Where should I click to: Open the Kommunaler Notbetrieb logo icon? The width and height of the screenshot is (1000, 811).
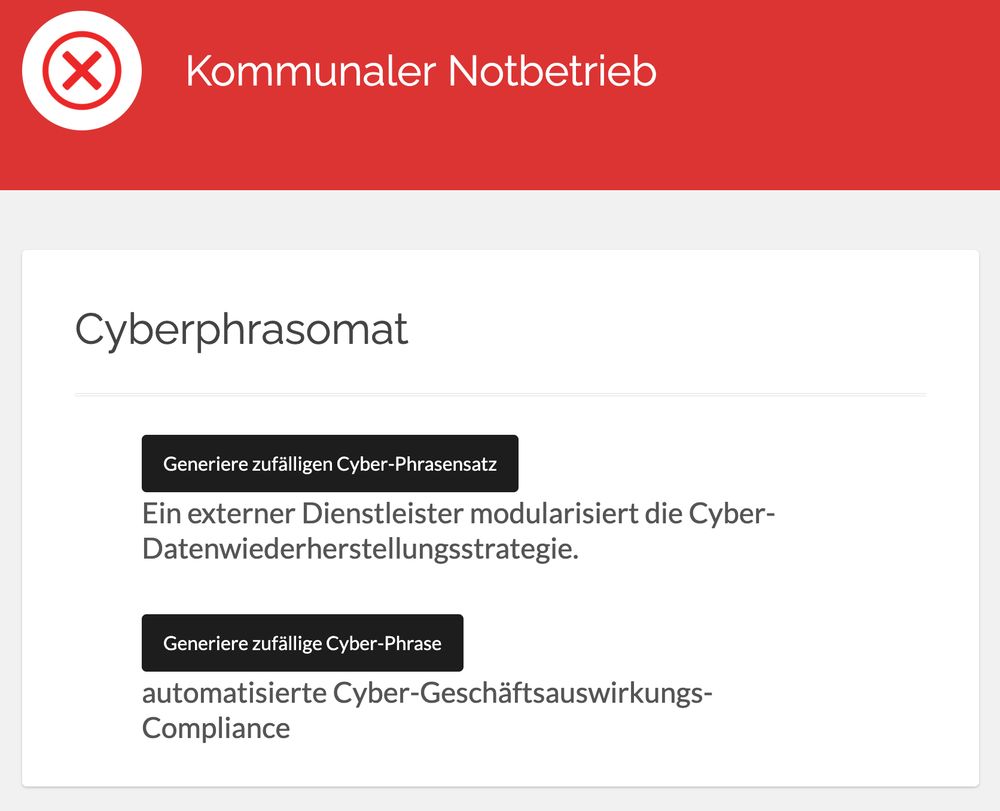tap(81, 71)
